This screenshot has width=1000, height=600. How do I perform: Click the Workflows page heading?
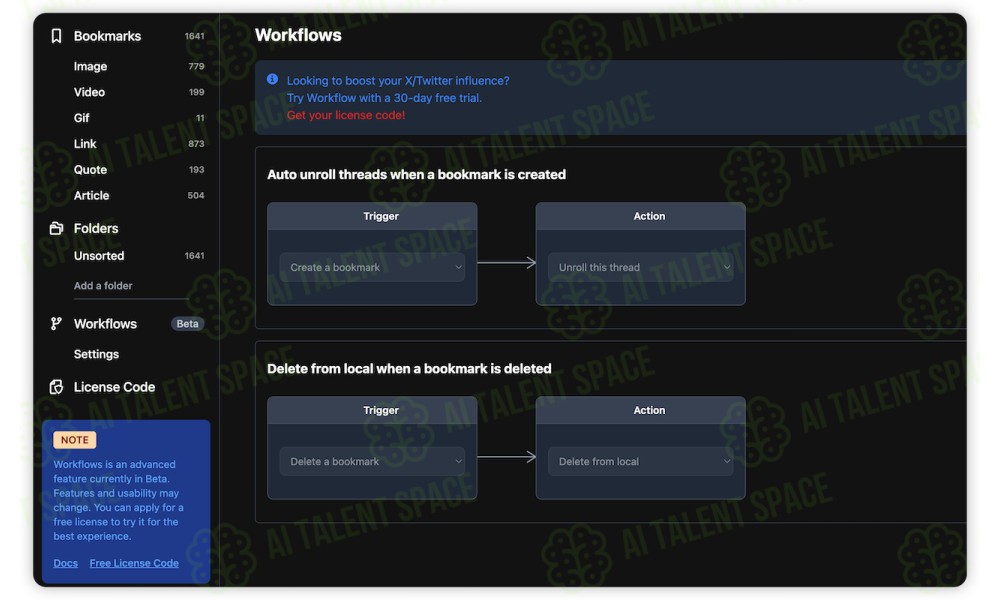(298, 35)
